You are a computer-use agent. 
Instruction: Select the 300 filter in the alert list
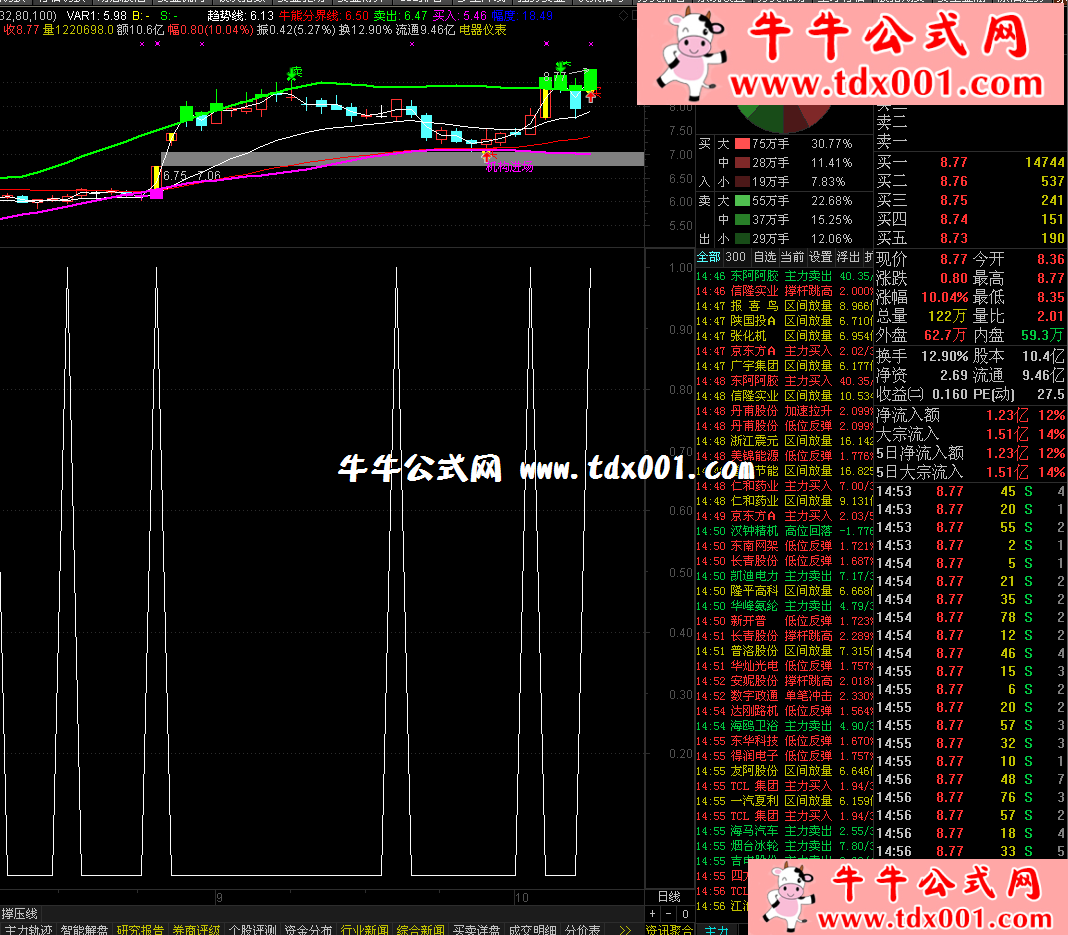coord(736,257)
